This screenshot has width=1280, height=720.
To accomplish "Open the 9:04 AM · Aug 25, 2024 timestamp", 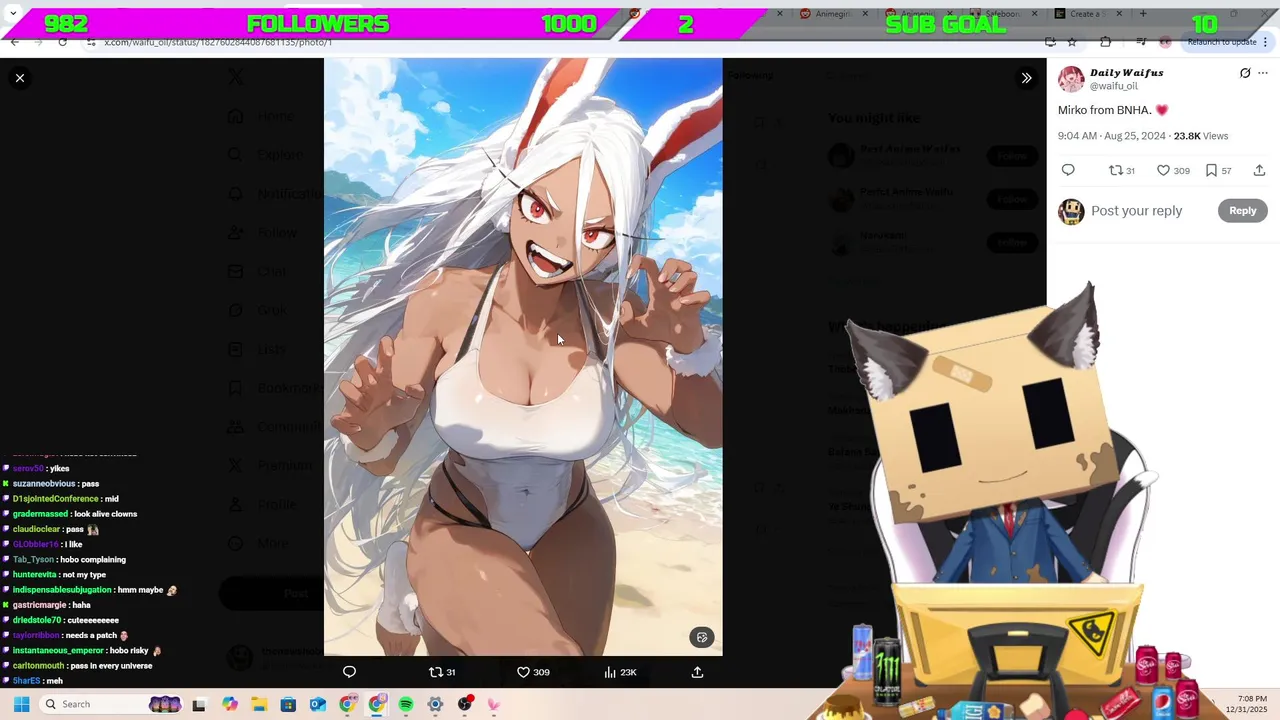I will 1112,136.
